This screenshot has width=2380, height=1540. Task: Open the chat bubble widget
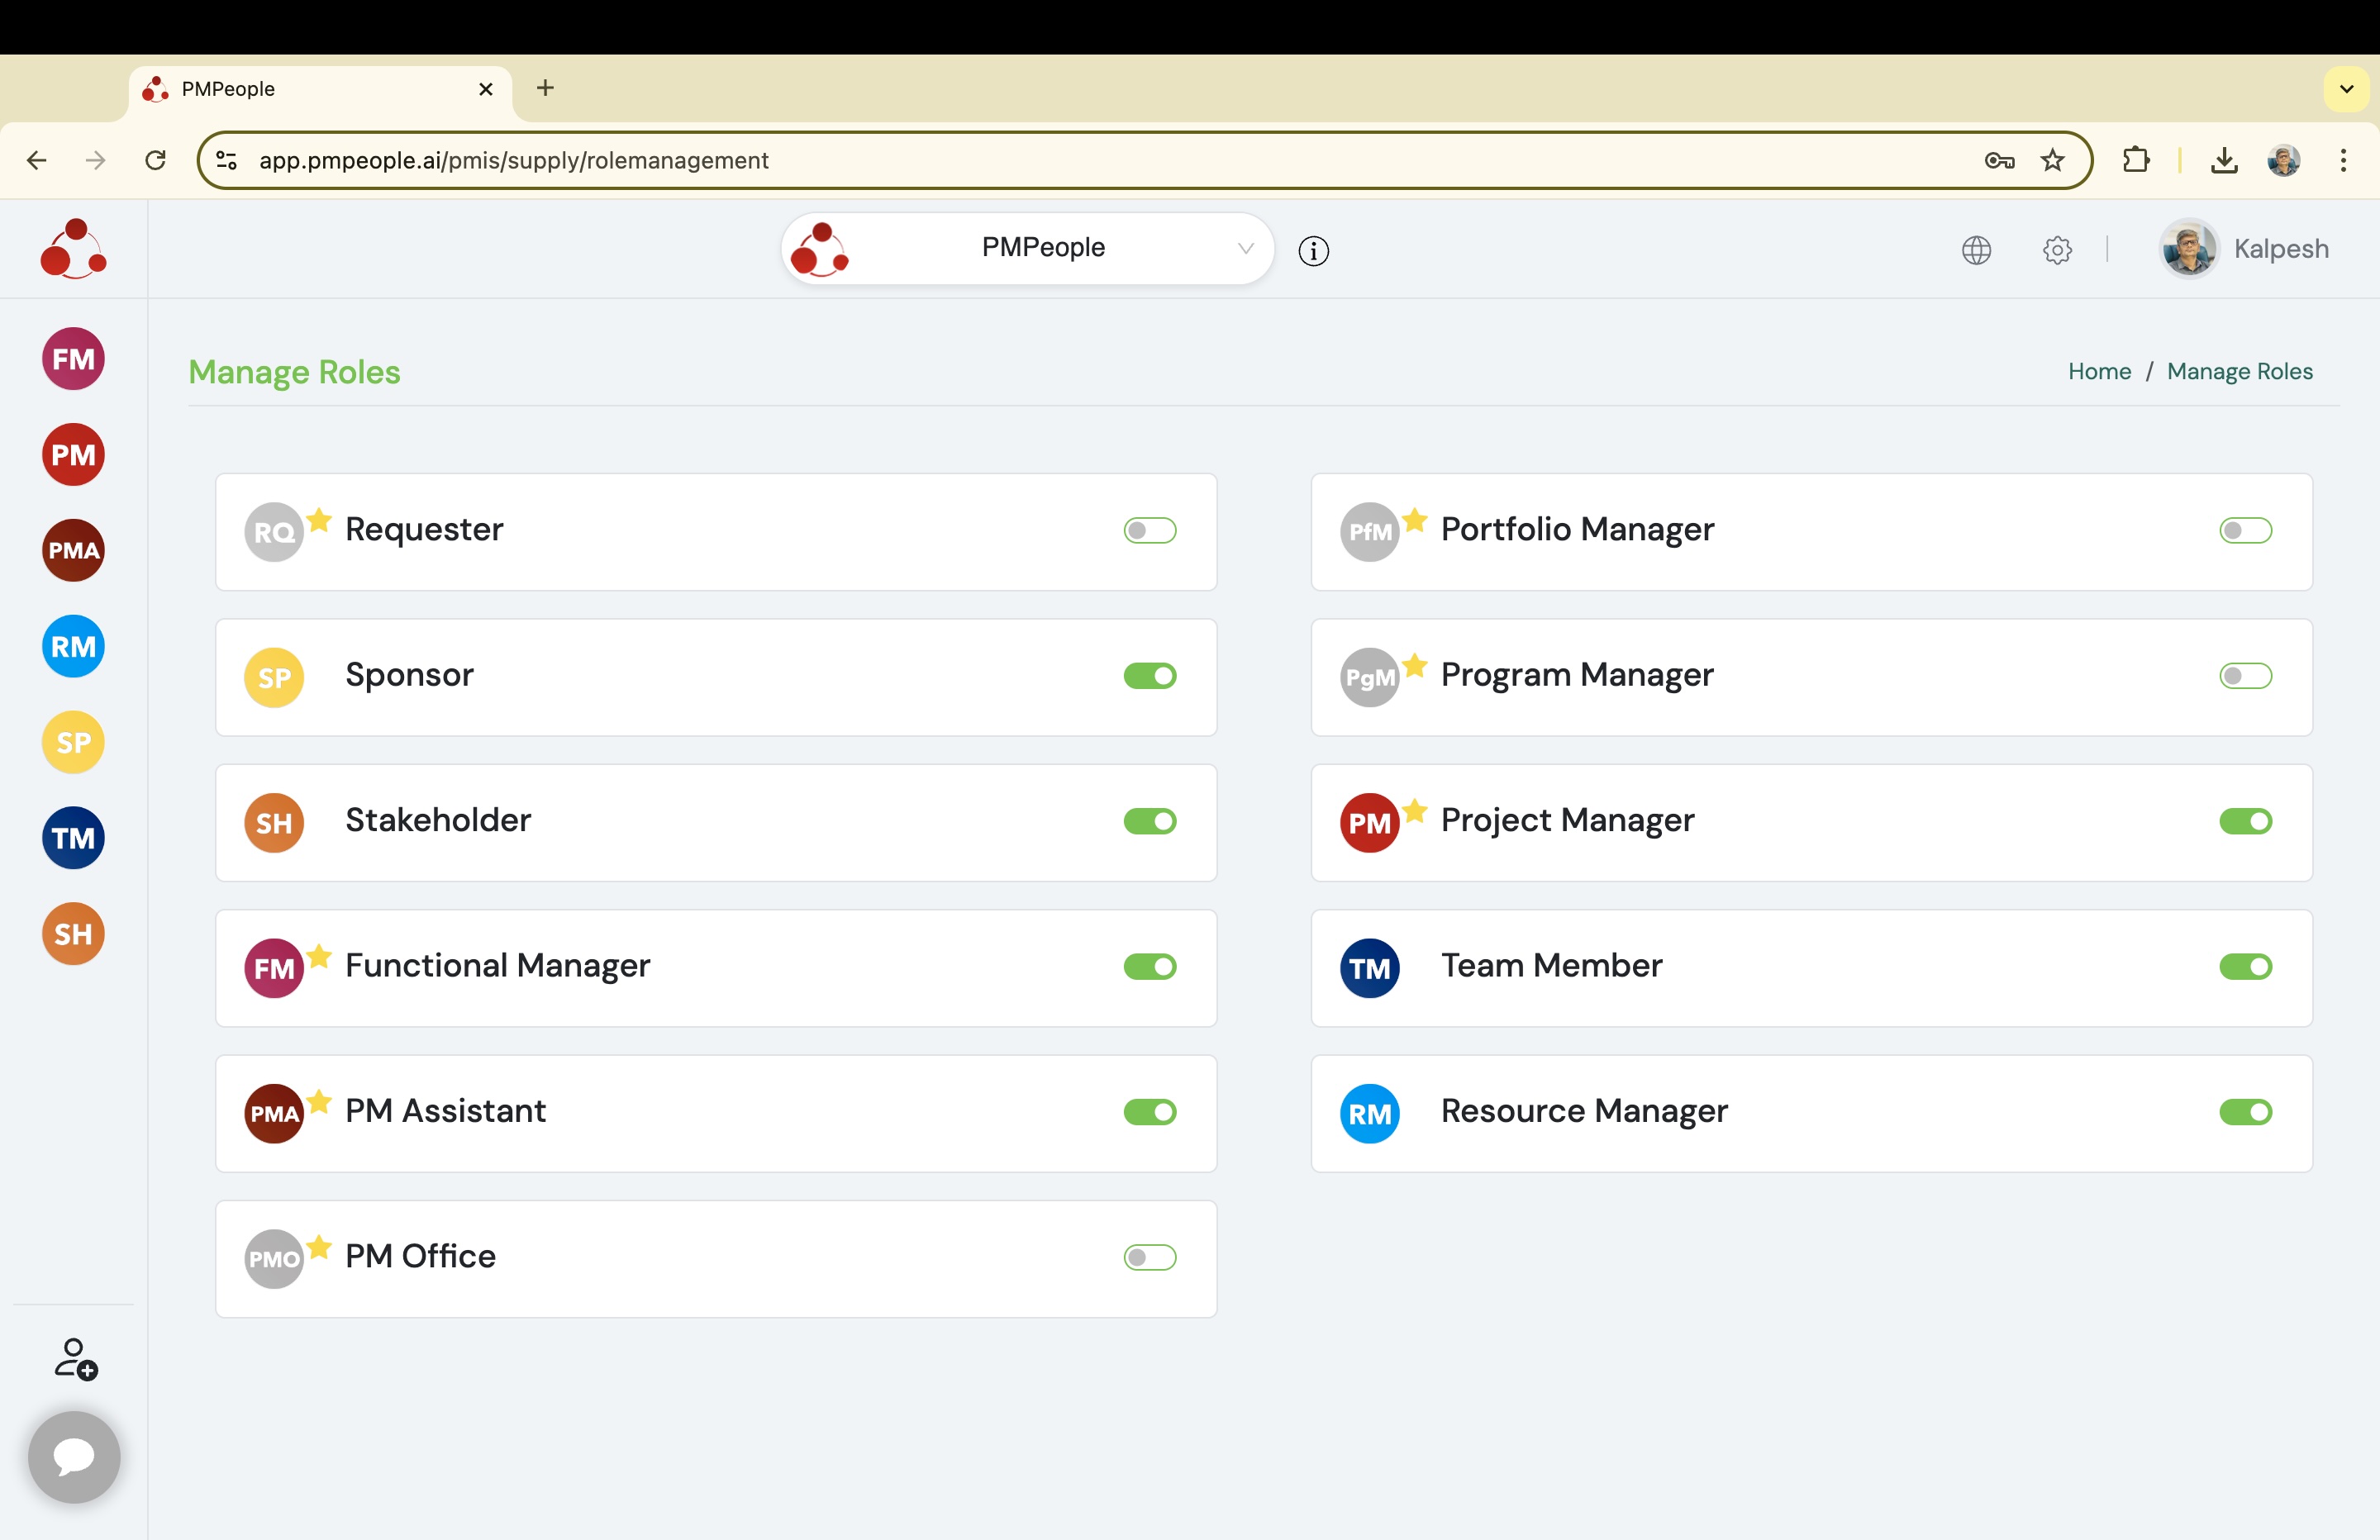coord(74,1456)
